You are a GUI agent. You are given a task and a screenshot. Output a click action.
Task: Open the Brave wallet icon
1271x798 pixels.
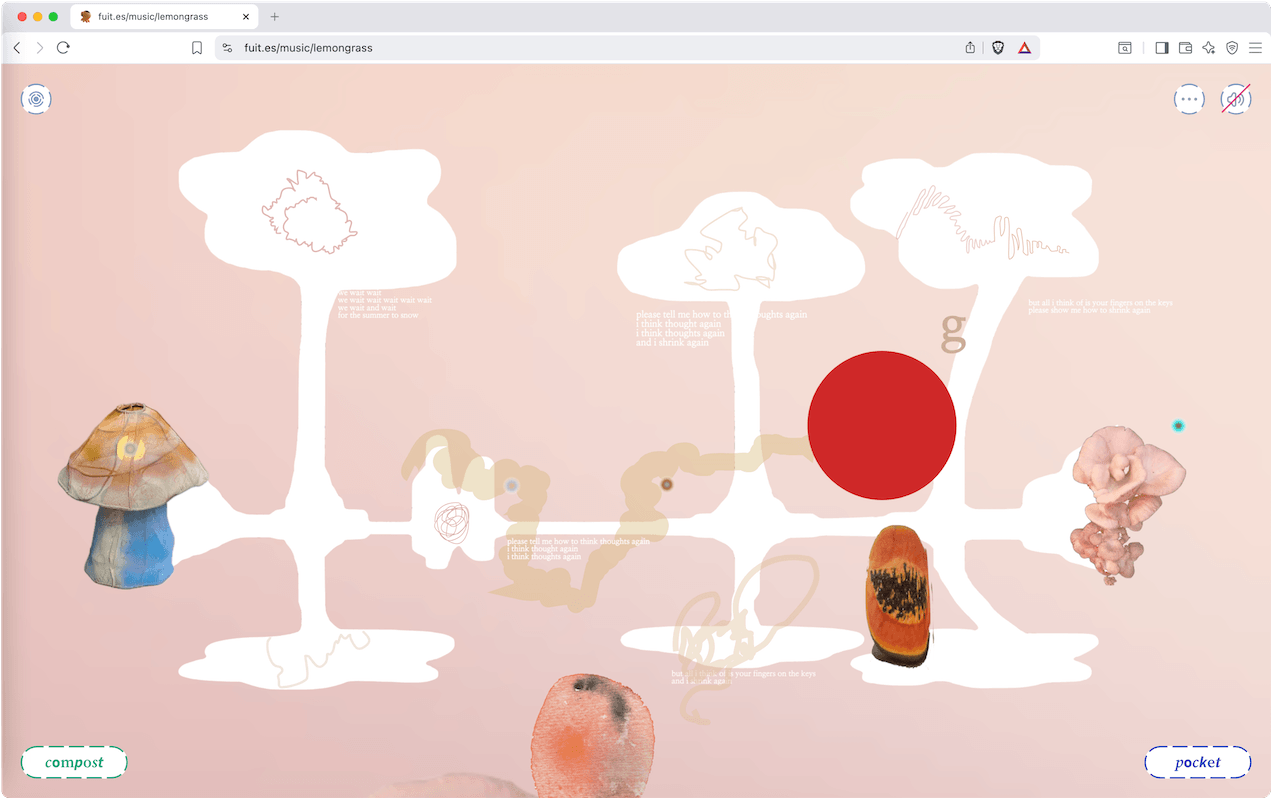[x=1185, y=47]
